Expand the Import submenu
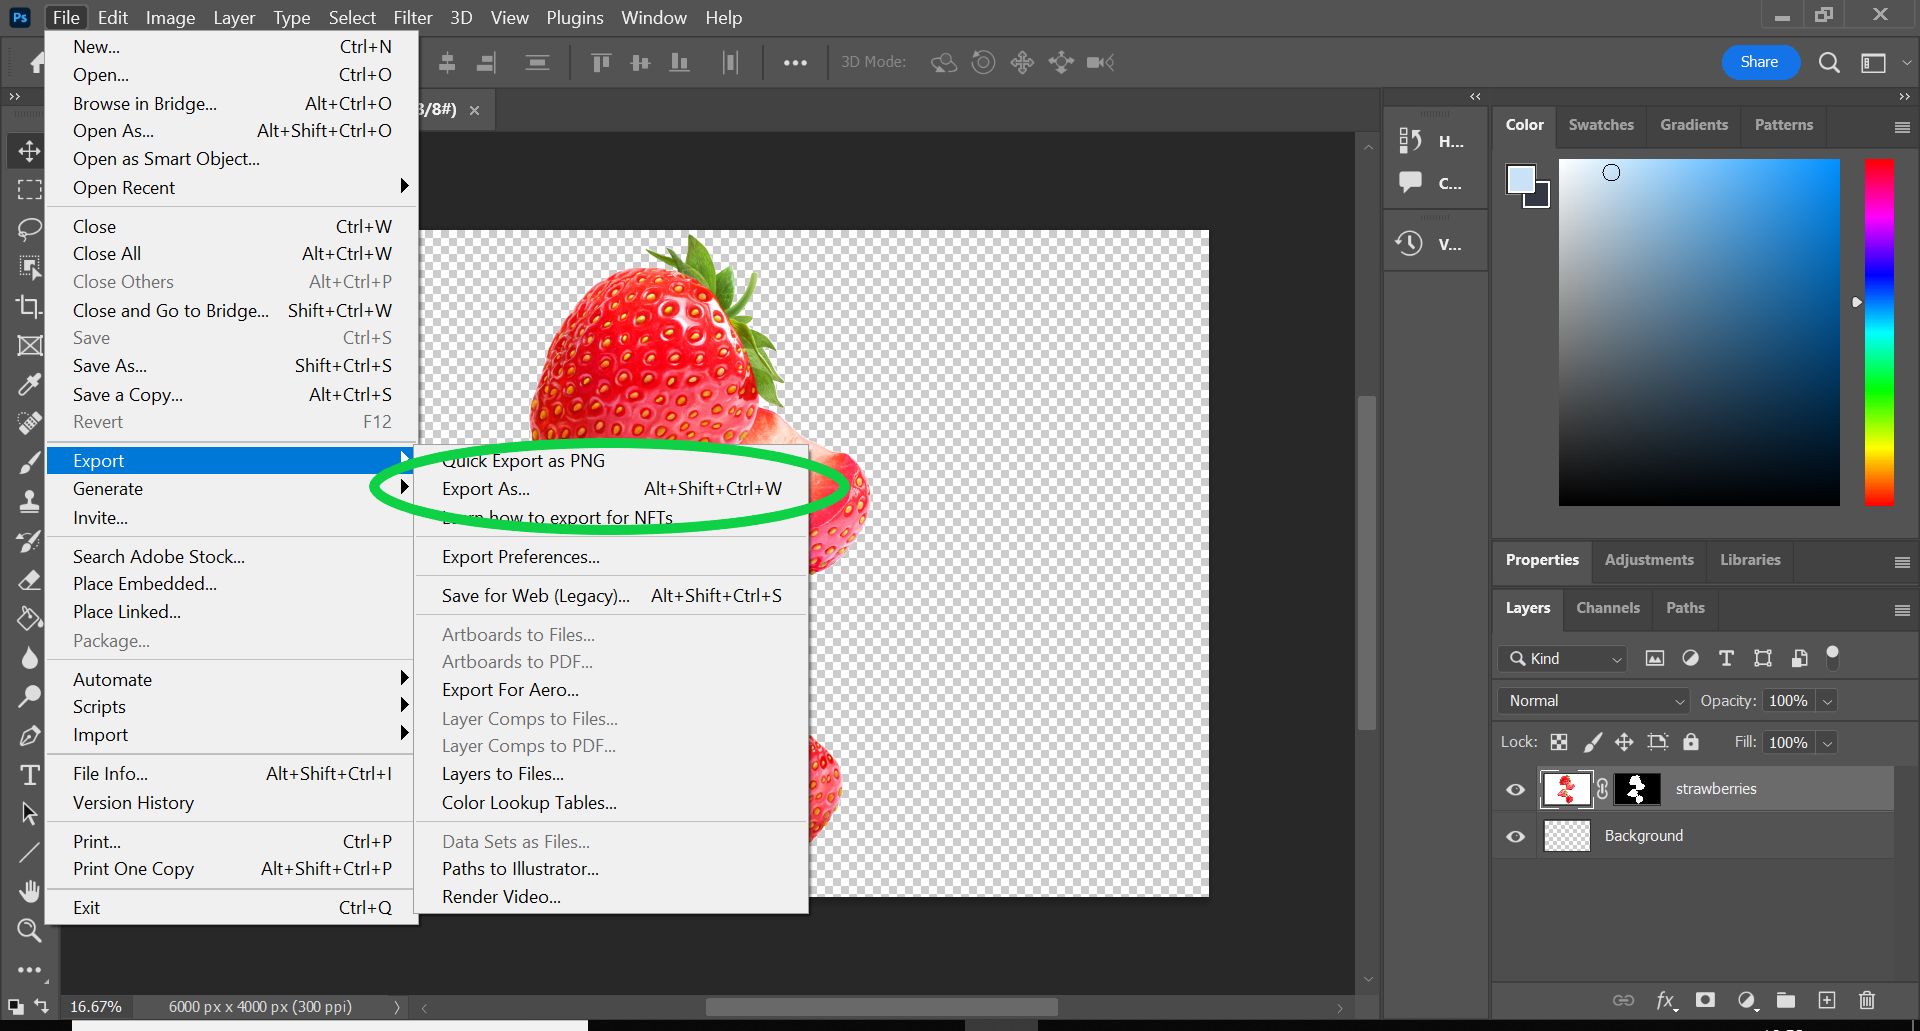The image size is (1920, 1031). pyautogui.click(x=232, y=735)
